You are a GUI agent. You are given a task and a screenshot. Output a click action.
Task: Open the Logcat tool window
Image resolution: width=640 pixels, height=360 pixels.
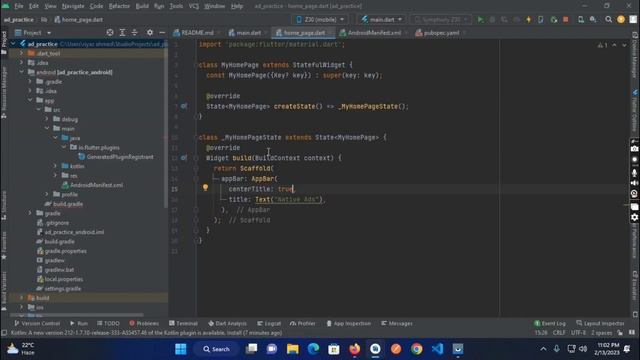click(269, 323)
